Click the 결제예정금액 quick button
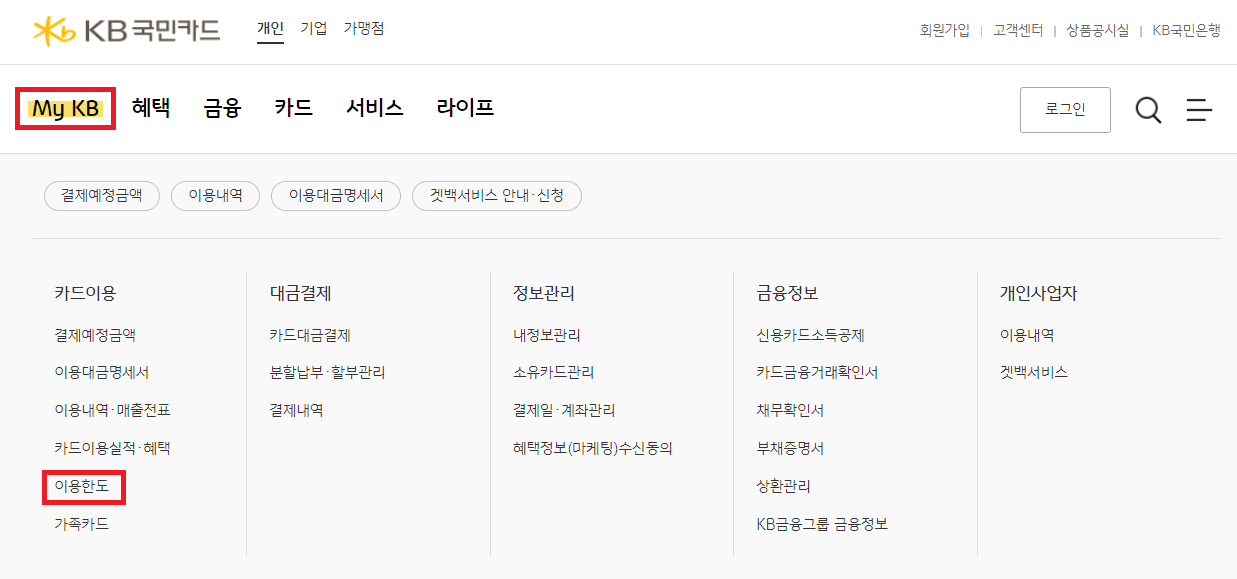1237x579 pixels. point(101,195)
